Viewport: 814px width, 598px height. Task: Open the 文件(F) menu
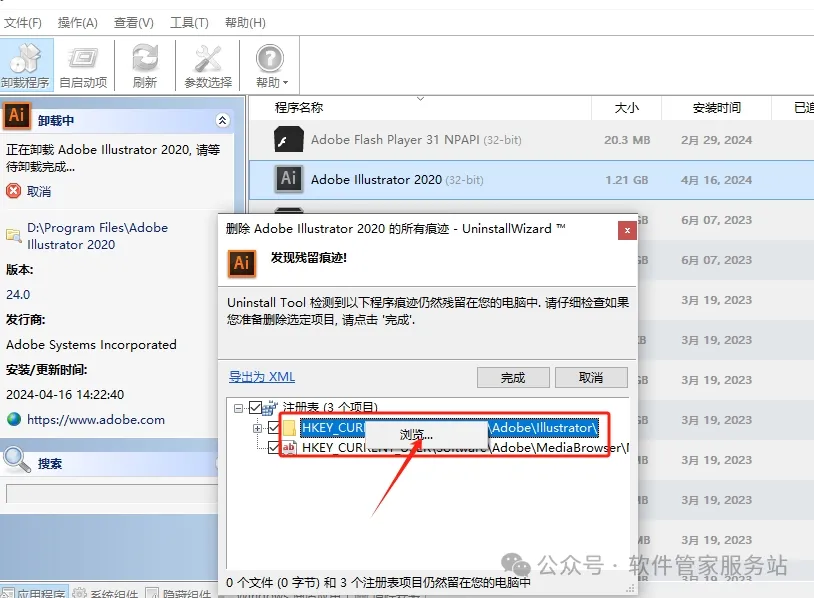coord(23,23)
